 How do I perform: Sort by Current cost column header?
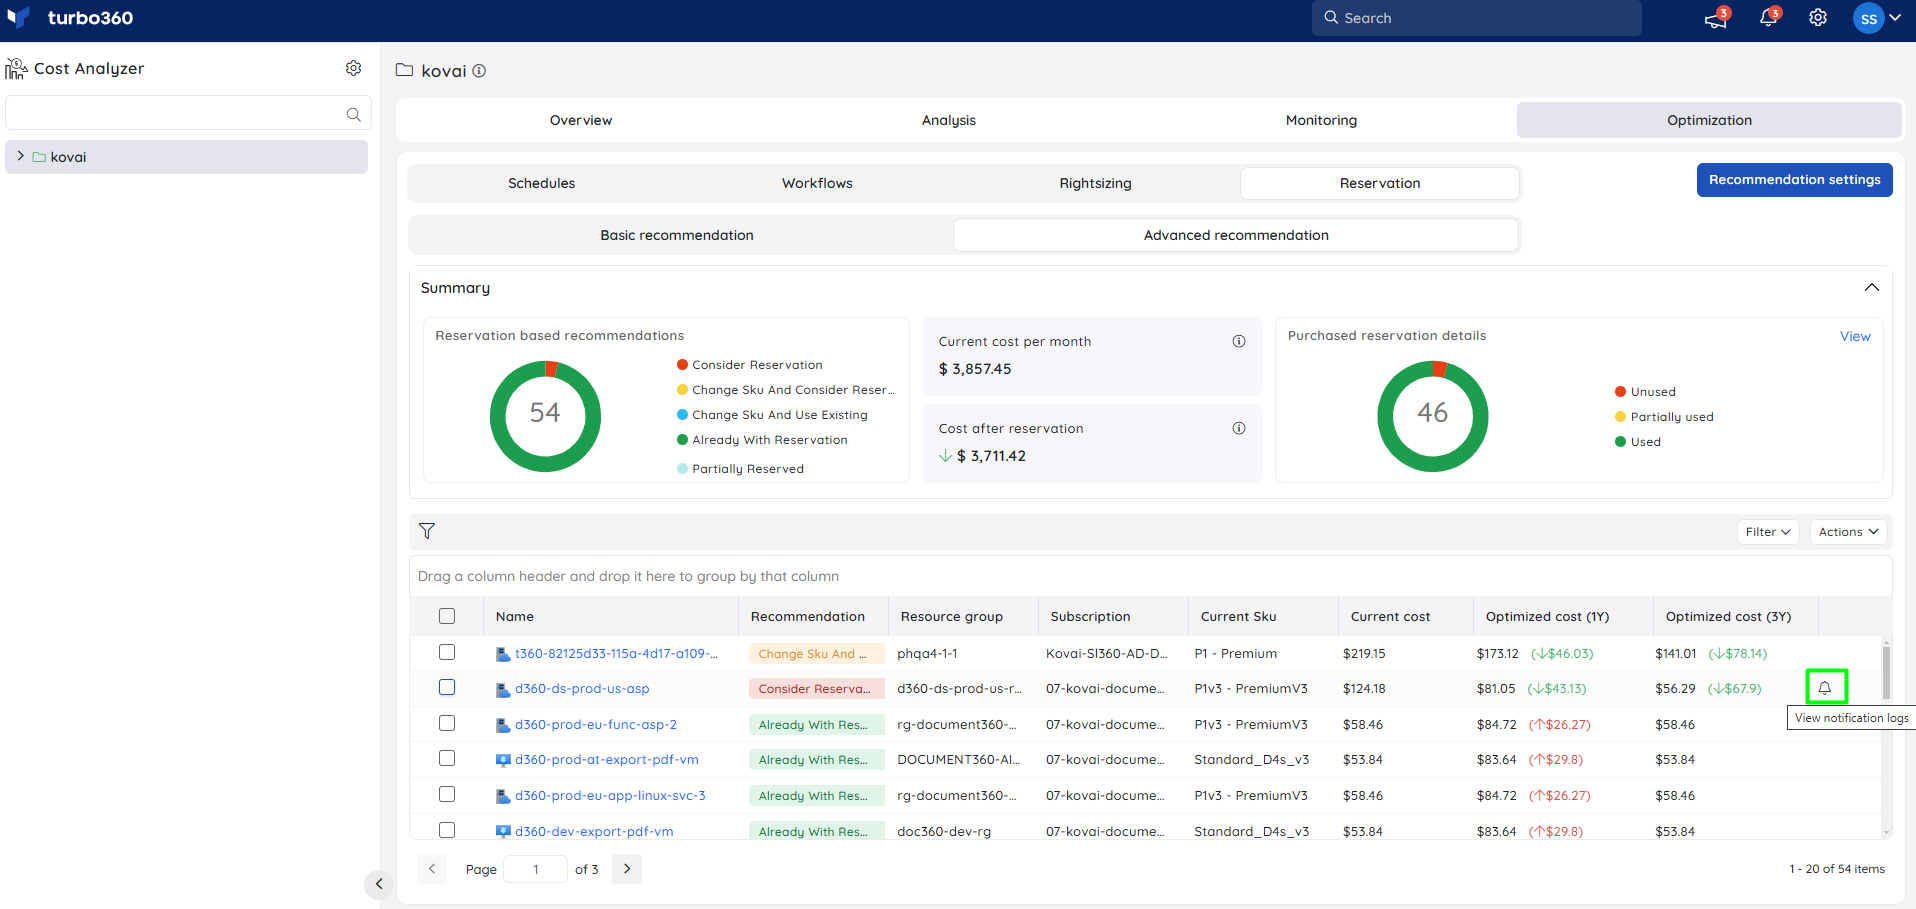point(1390,617)
